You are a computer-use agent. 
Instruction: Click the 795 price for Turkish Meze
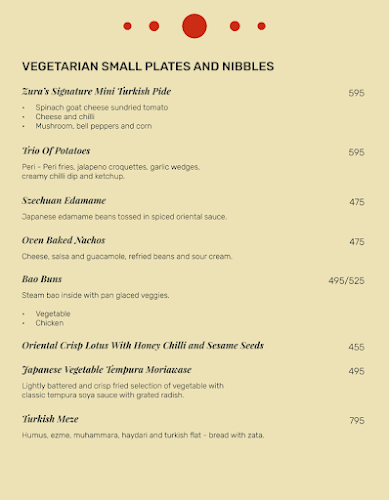tap(357, 420)
